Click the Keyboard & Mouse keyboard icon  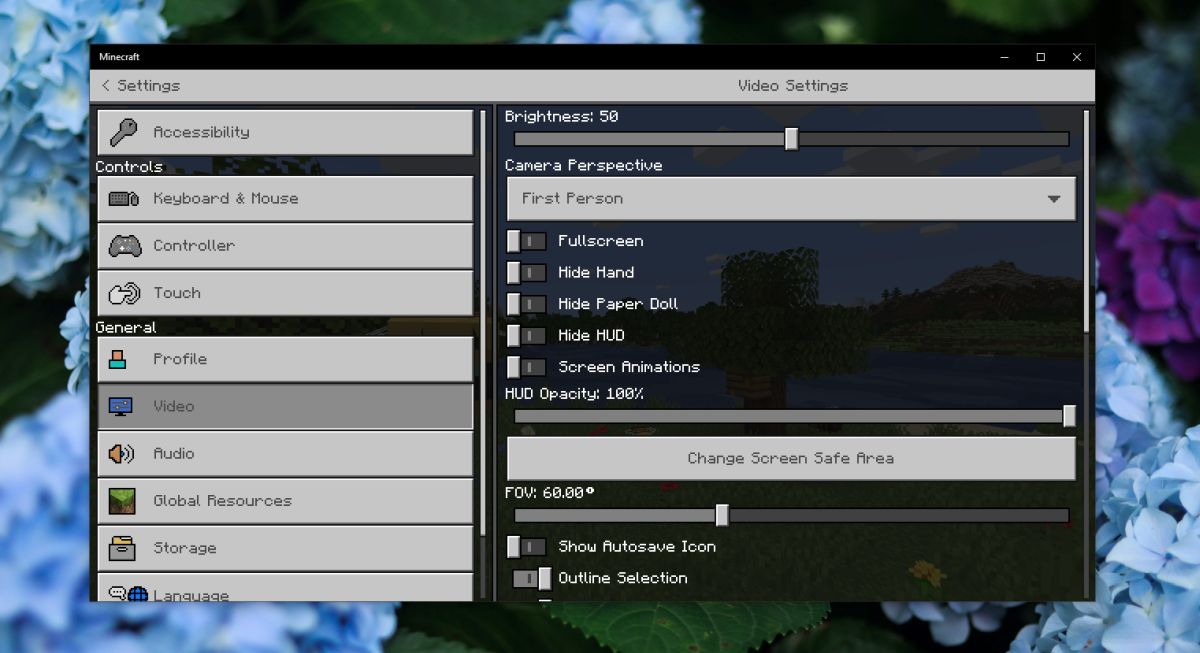tap(124, 198)
